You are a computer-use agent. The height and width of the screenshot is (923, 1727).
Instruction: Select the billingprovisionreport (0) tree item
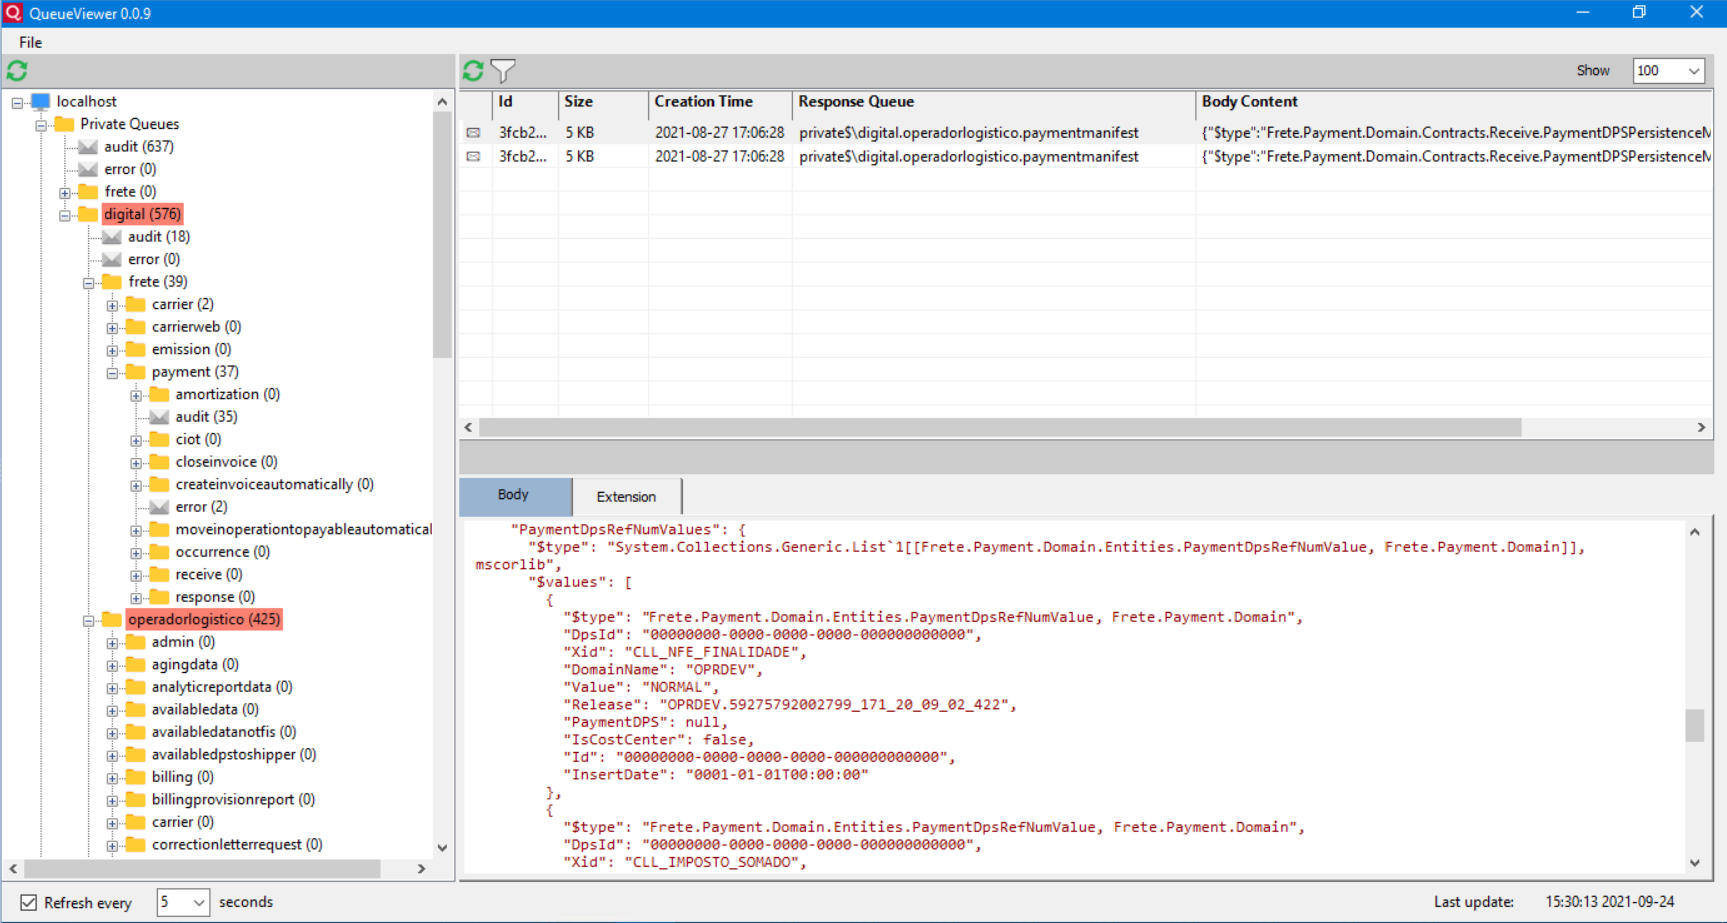[x=233, y=799]
